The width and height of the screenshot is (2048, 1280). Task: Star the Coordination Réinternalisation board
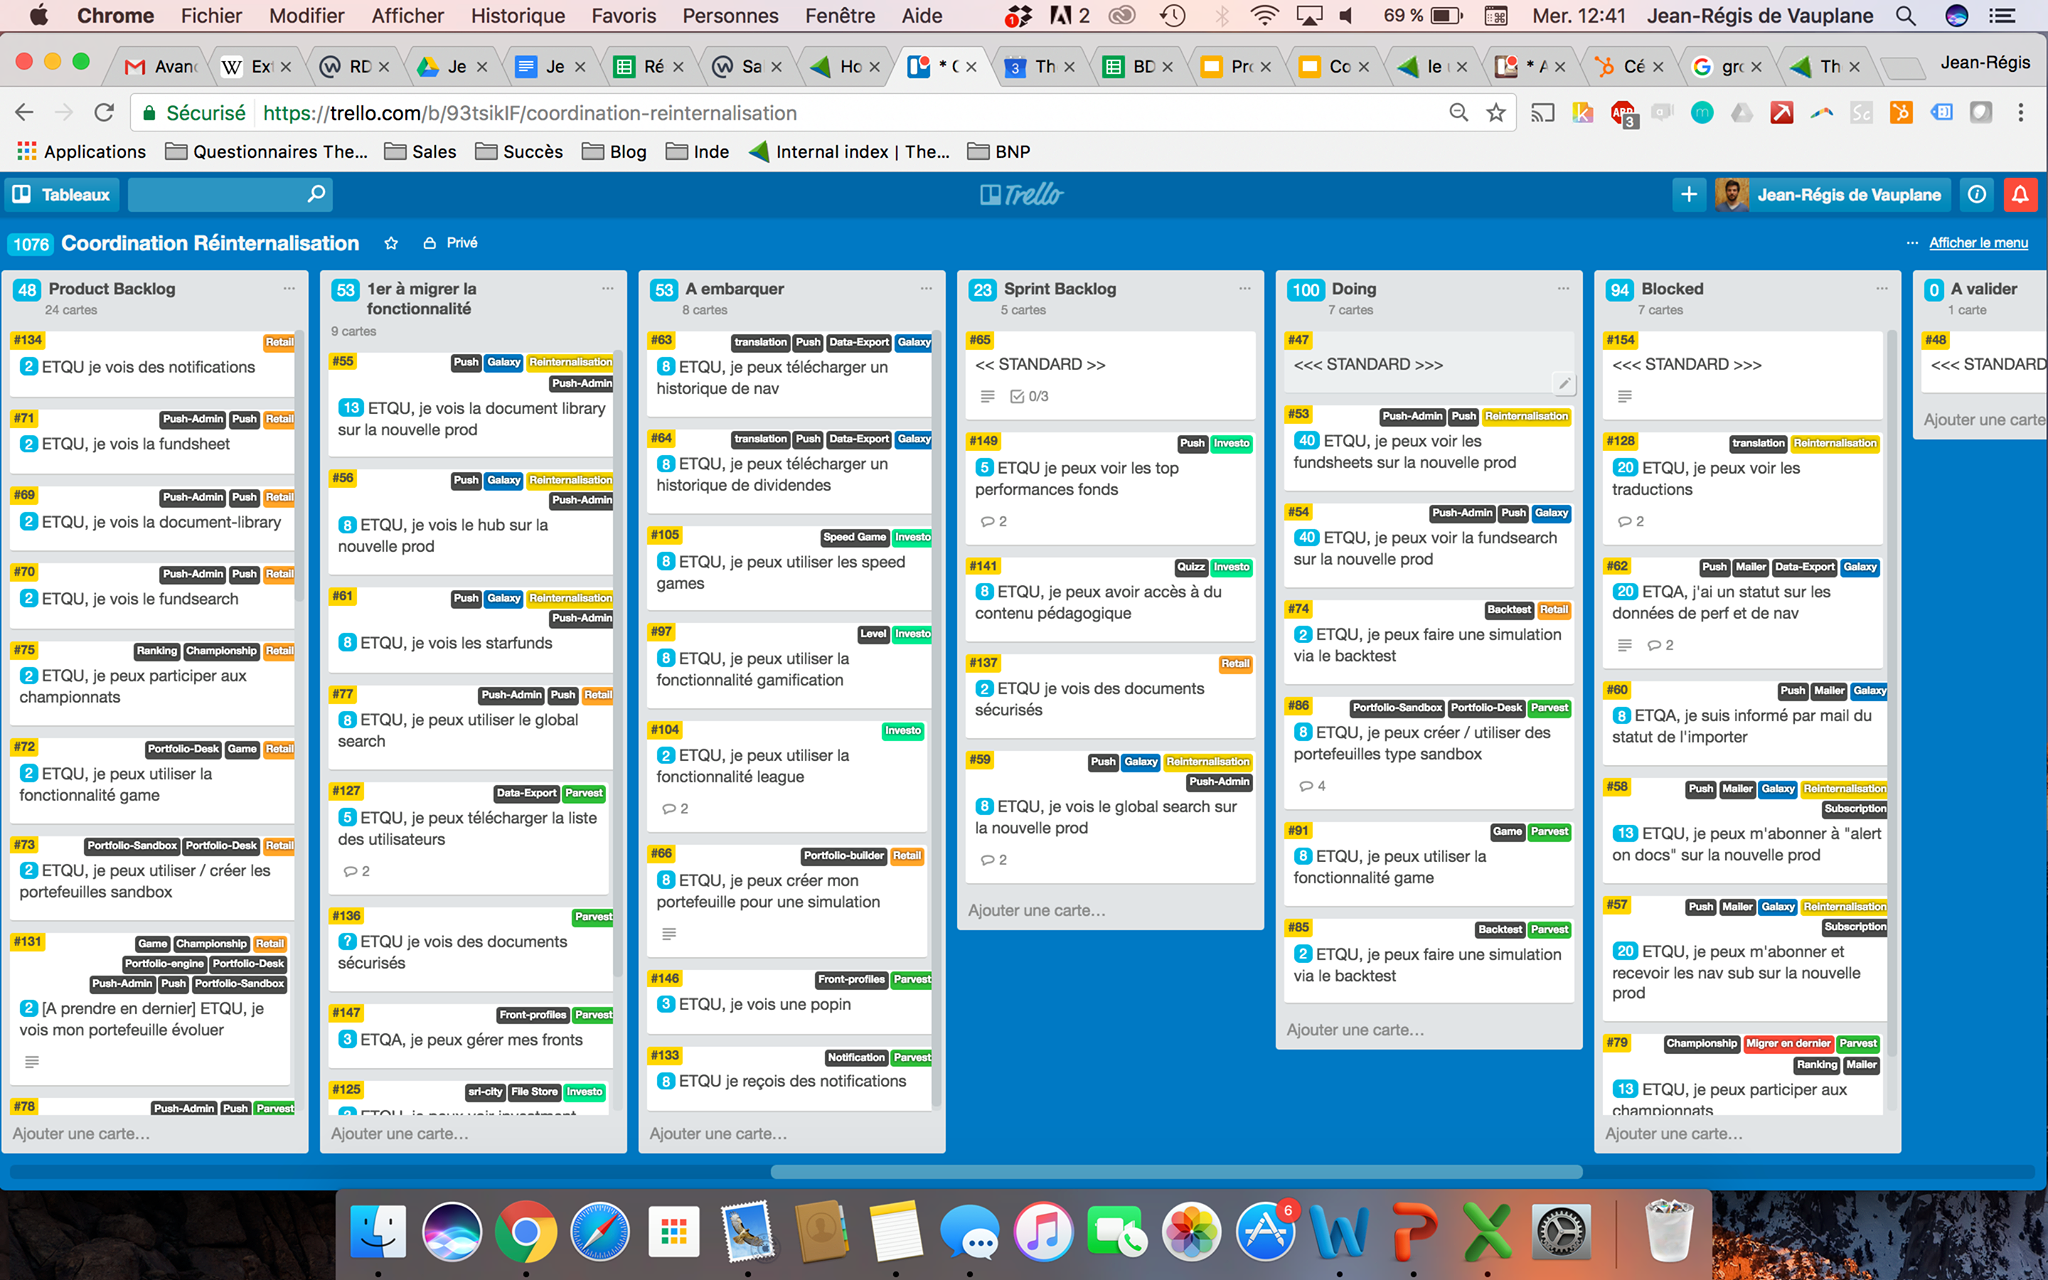[391, 243]
